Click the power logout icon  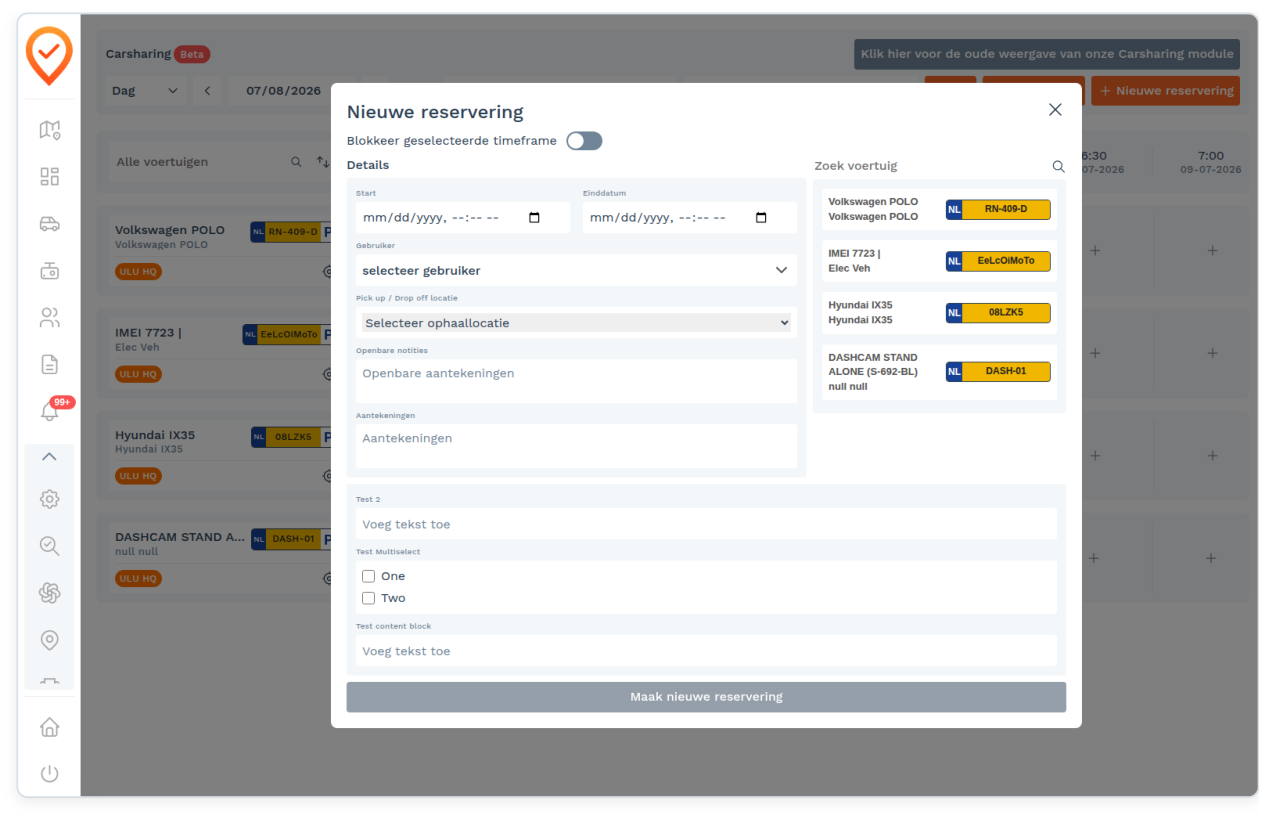coord(49,773)
